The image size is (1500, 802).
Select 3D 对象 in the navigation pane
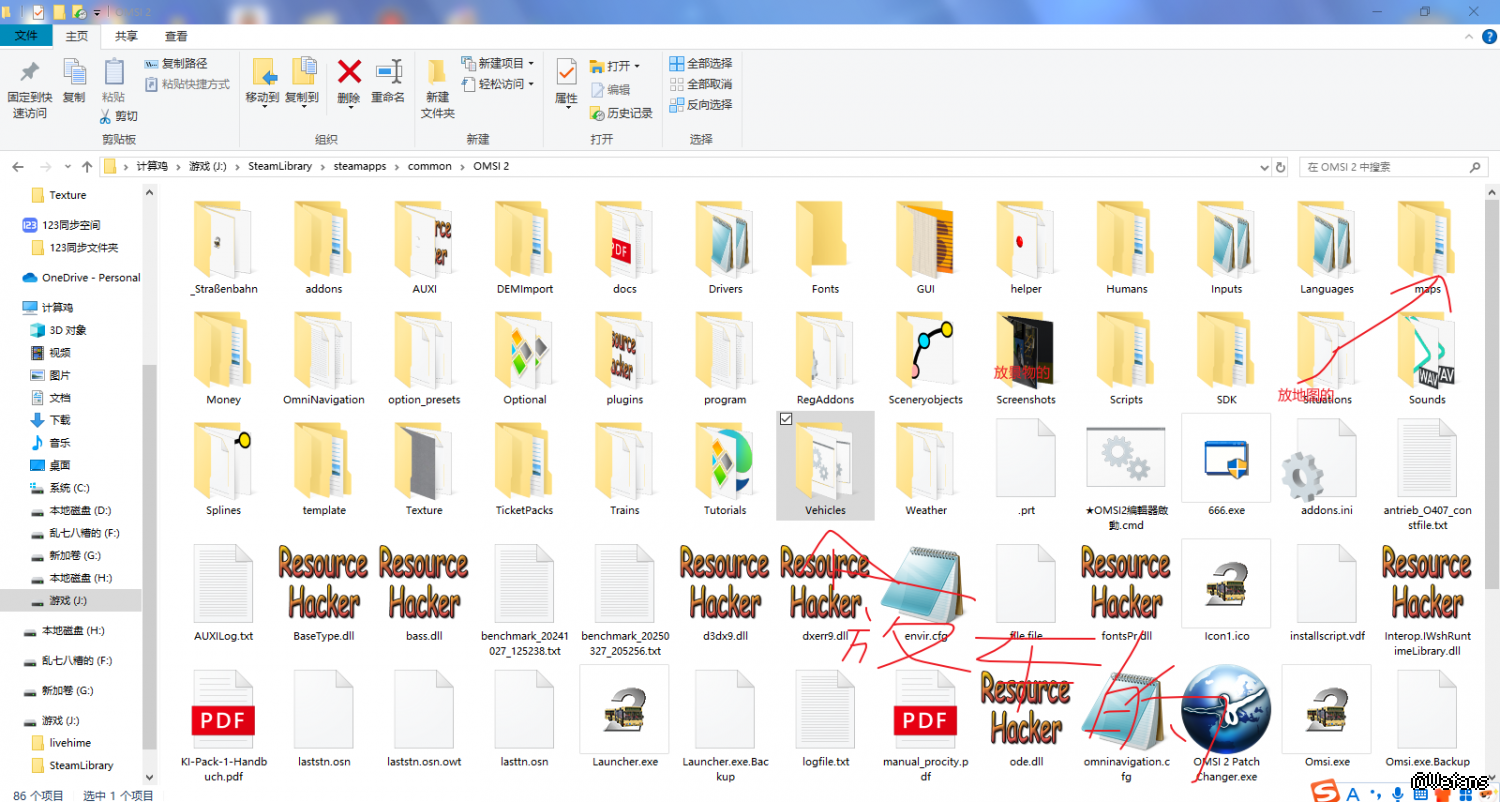(x=59, y=330)
